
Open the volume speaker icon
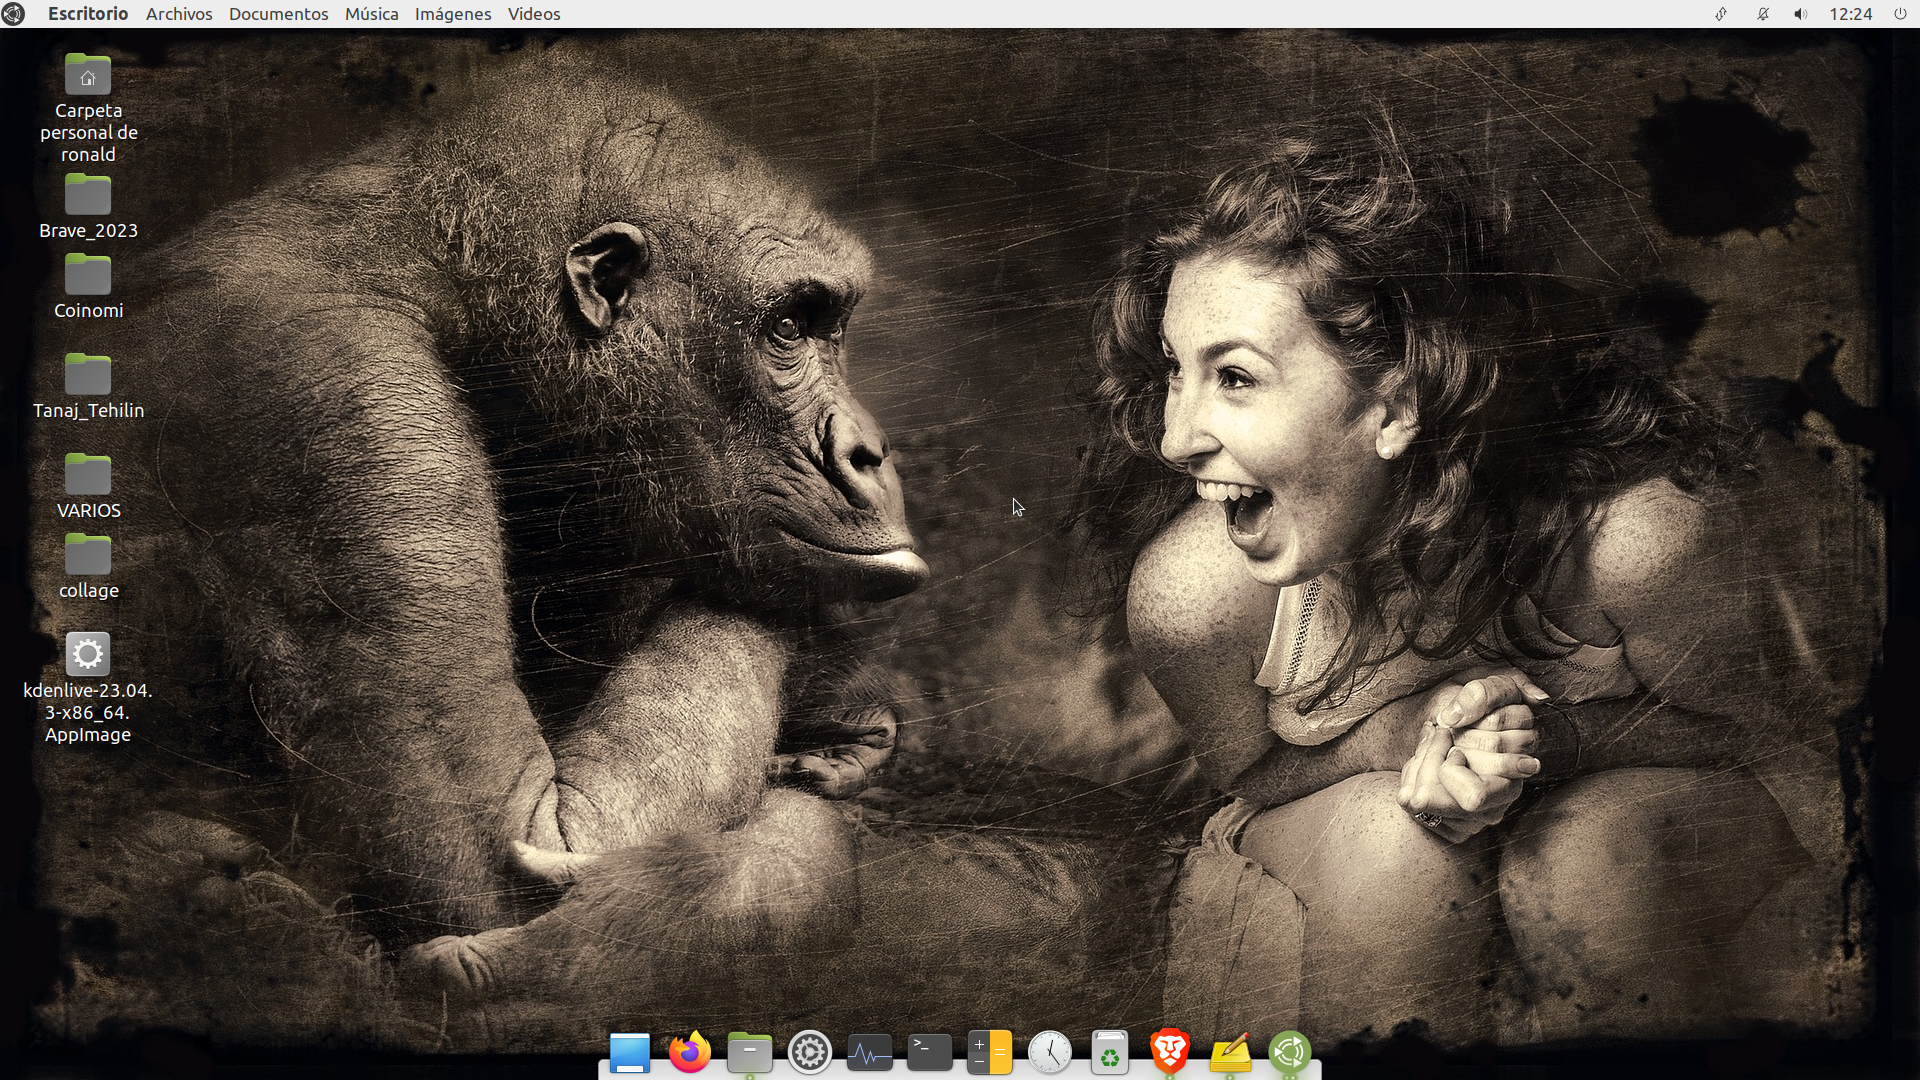click(x=1801, y=14)
